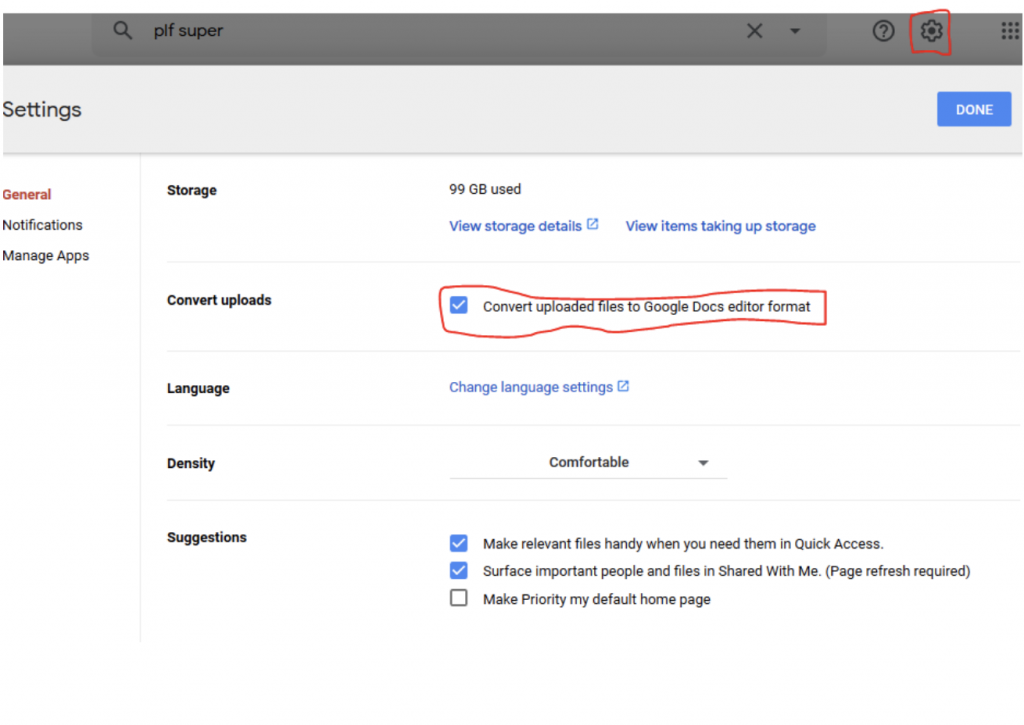Select the General settings tab
1024x725 pixels.
(27, 195)
